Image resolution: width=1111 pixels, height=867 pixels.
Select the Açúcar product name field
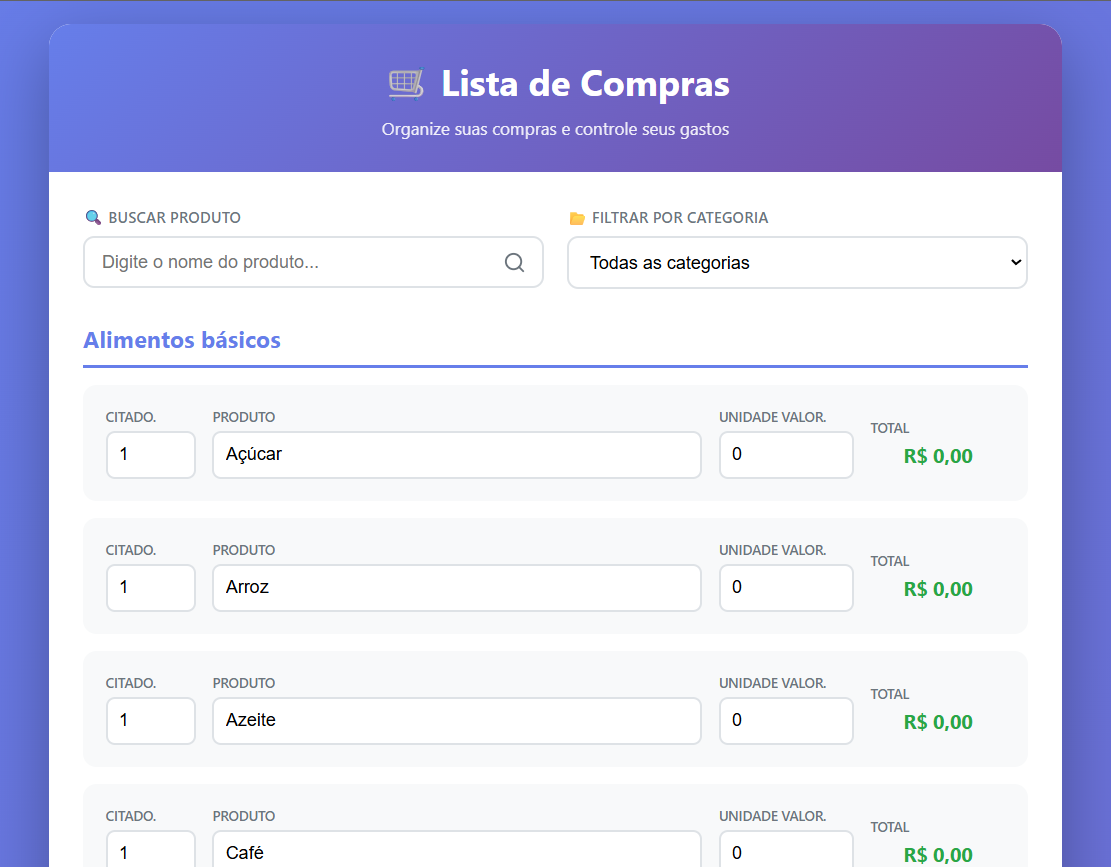pyautogui.click(x=456, y=455)
